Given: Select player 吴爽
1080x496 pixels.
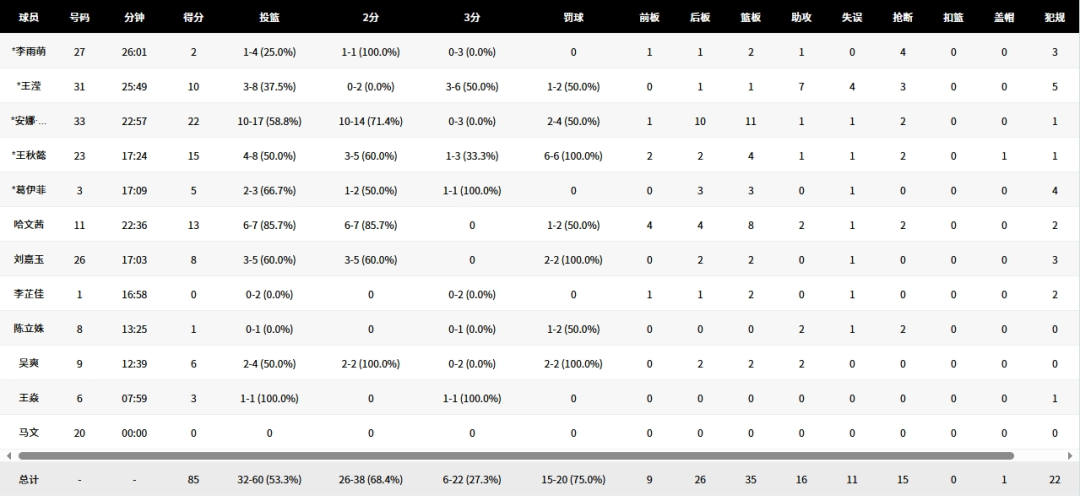Looking at the screenshot, I should pyautogui.click(x=29, y=364).
